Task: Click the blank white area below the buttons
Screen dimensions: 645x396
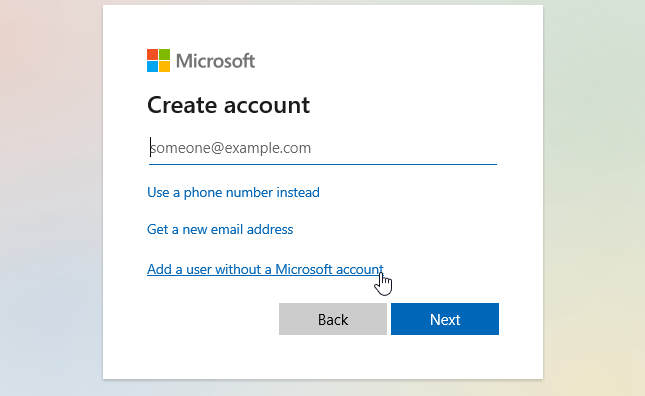Action: click(323, 357)
